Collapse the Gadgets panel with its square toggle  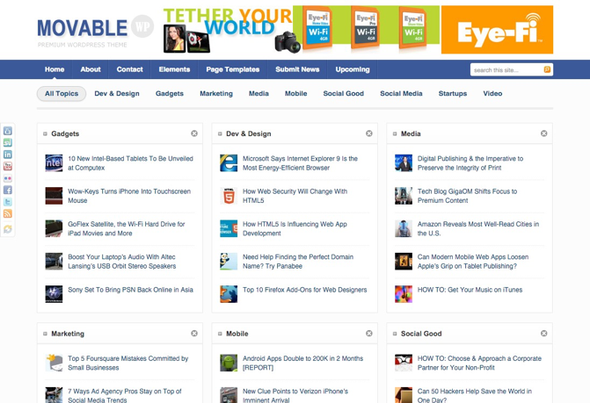pos(45,134)
